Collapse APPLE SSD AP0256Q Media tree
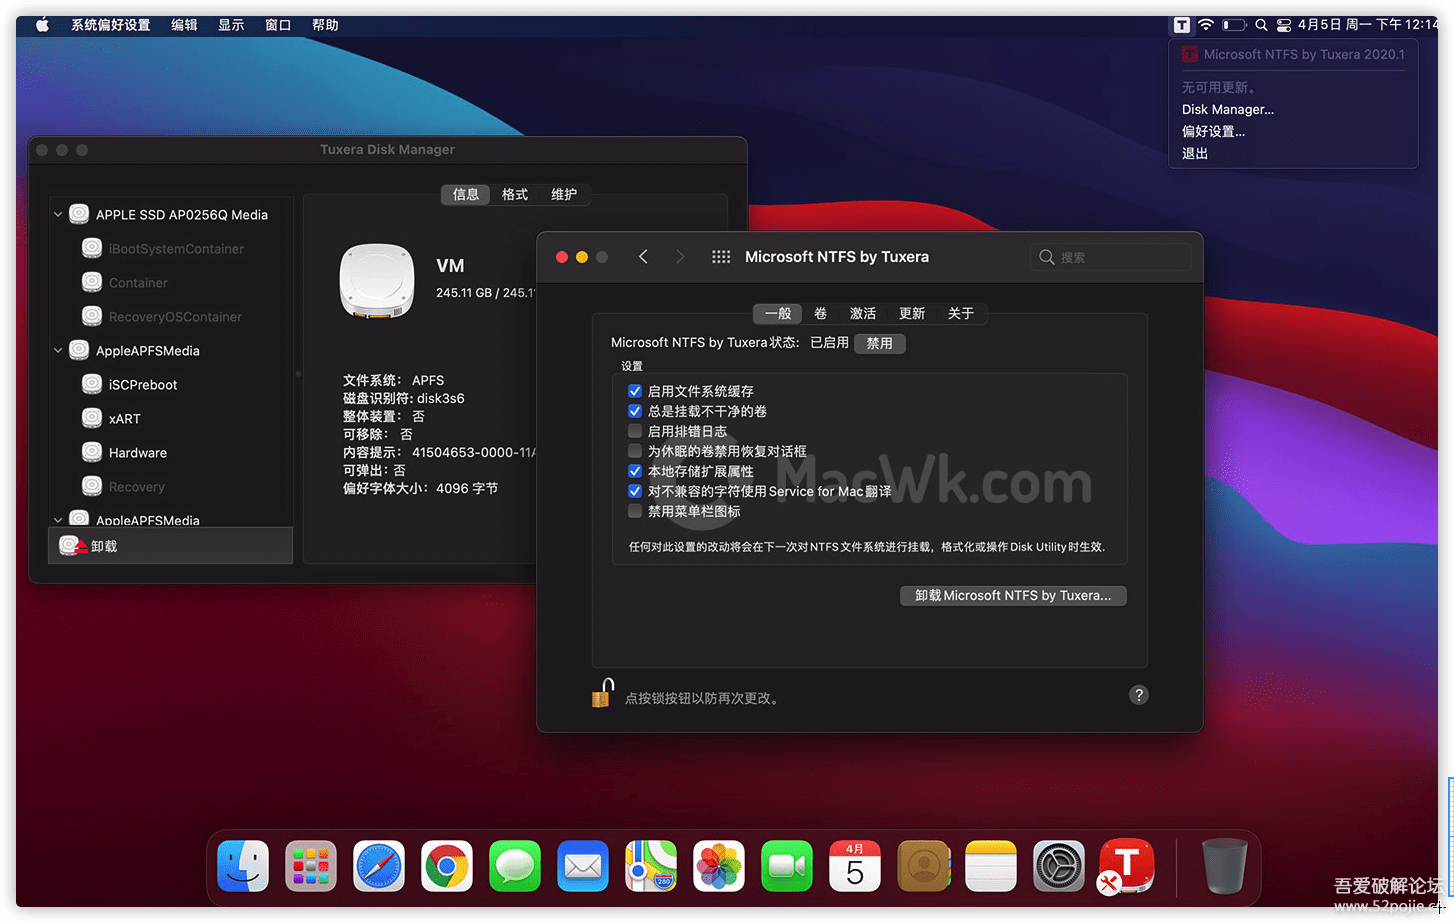This screenshot has height=923, width=1454. click(58, 215)
